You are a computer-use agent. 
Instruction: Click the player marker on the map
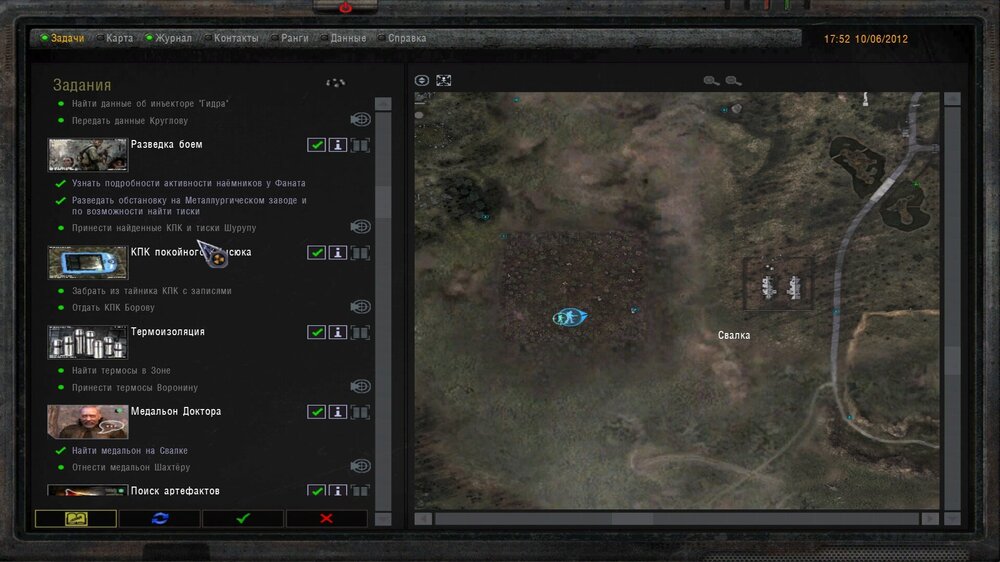570,317
